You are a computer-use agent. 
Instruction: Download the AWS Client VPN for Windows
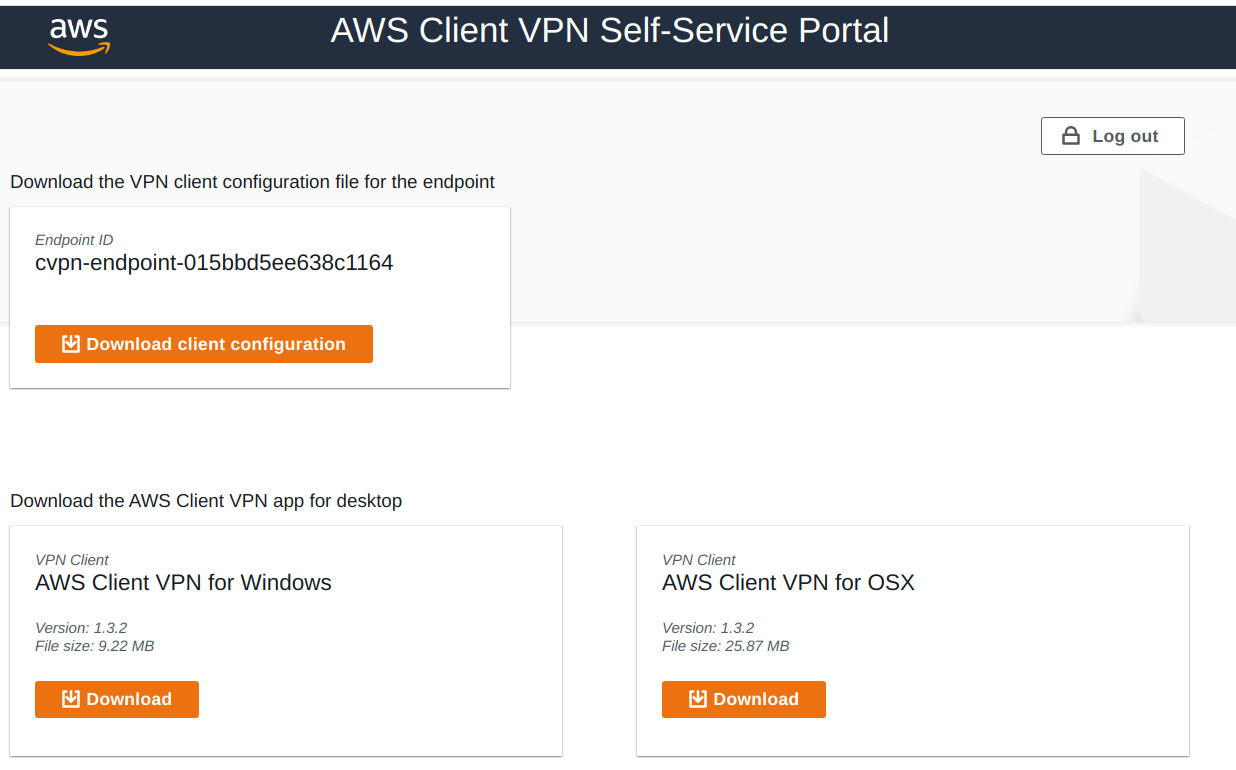pyautogui.click(x=117, y=699)
